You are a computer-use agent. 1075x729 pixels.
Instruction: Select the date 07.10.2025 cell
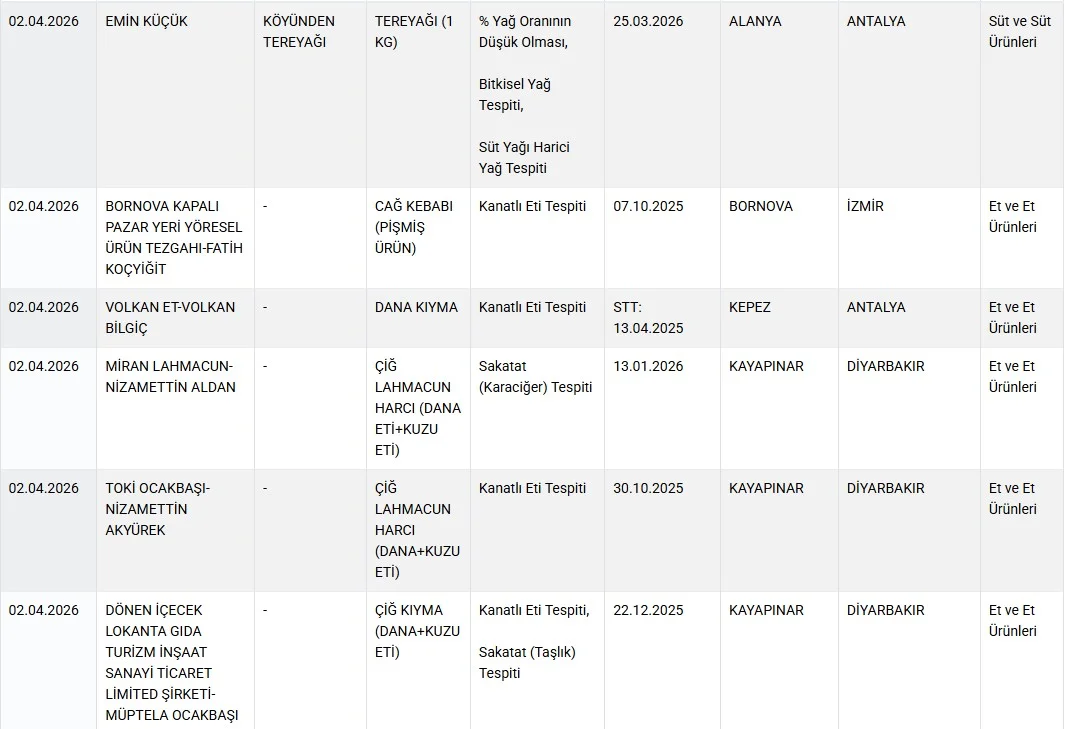(648, 206)
